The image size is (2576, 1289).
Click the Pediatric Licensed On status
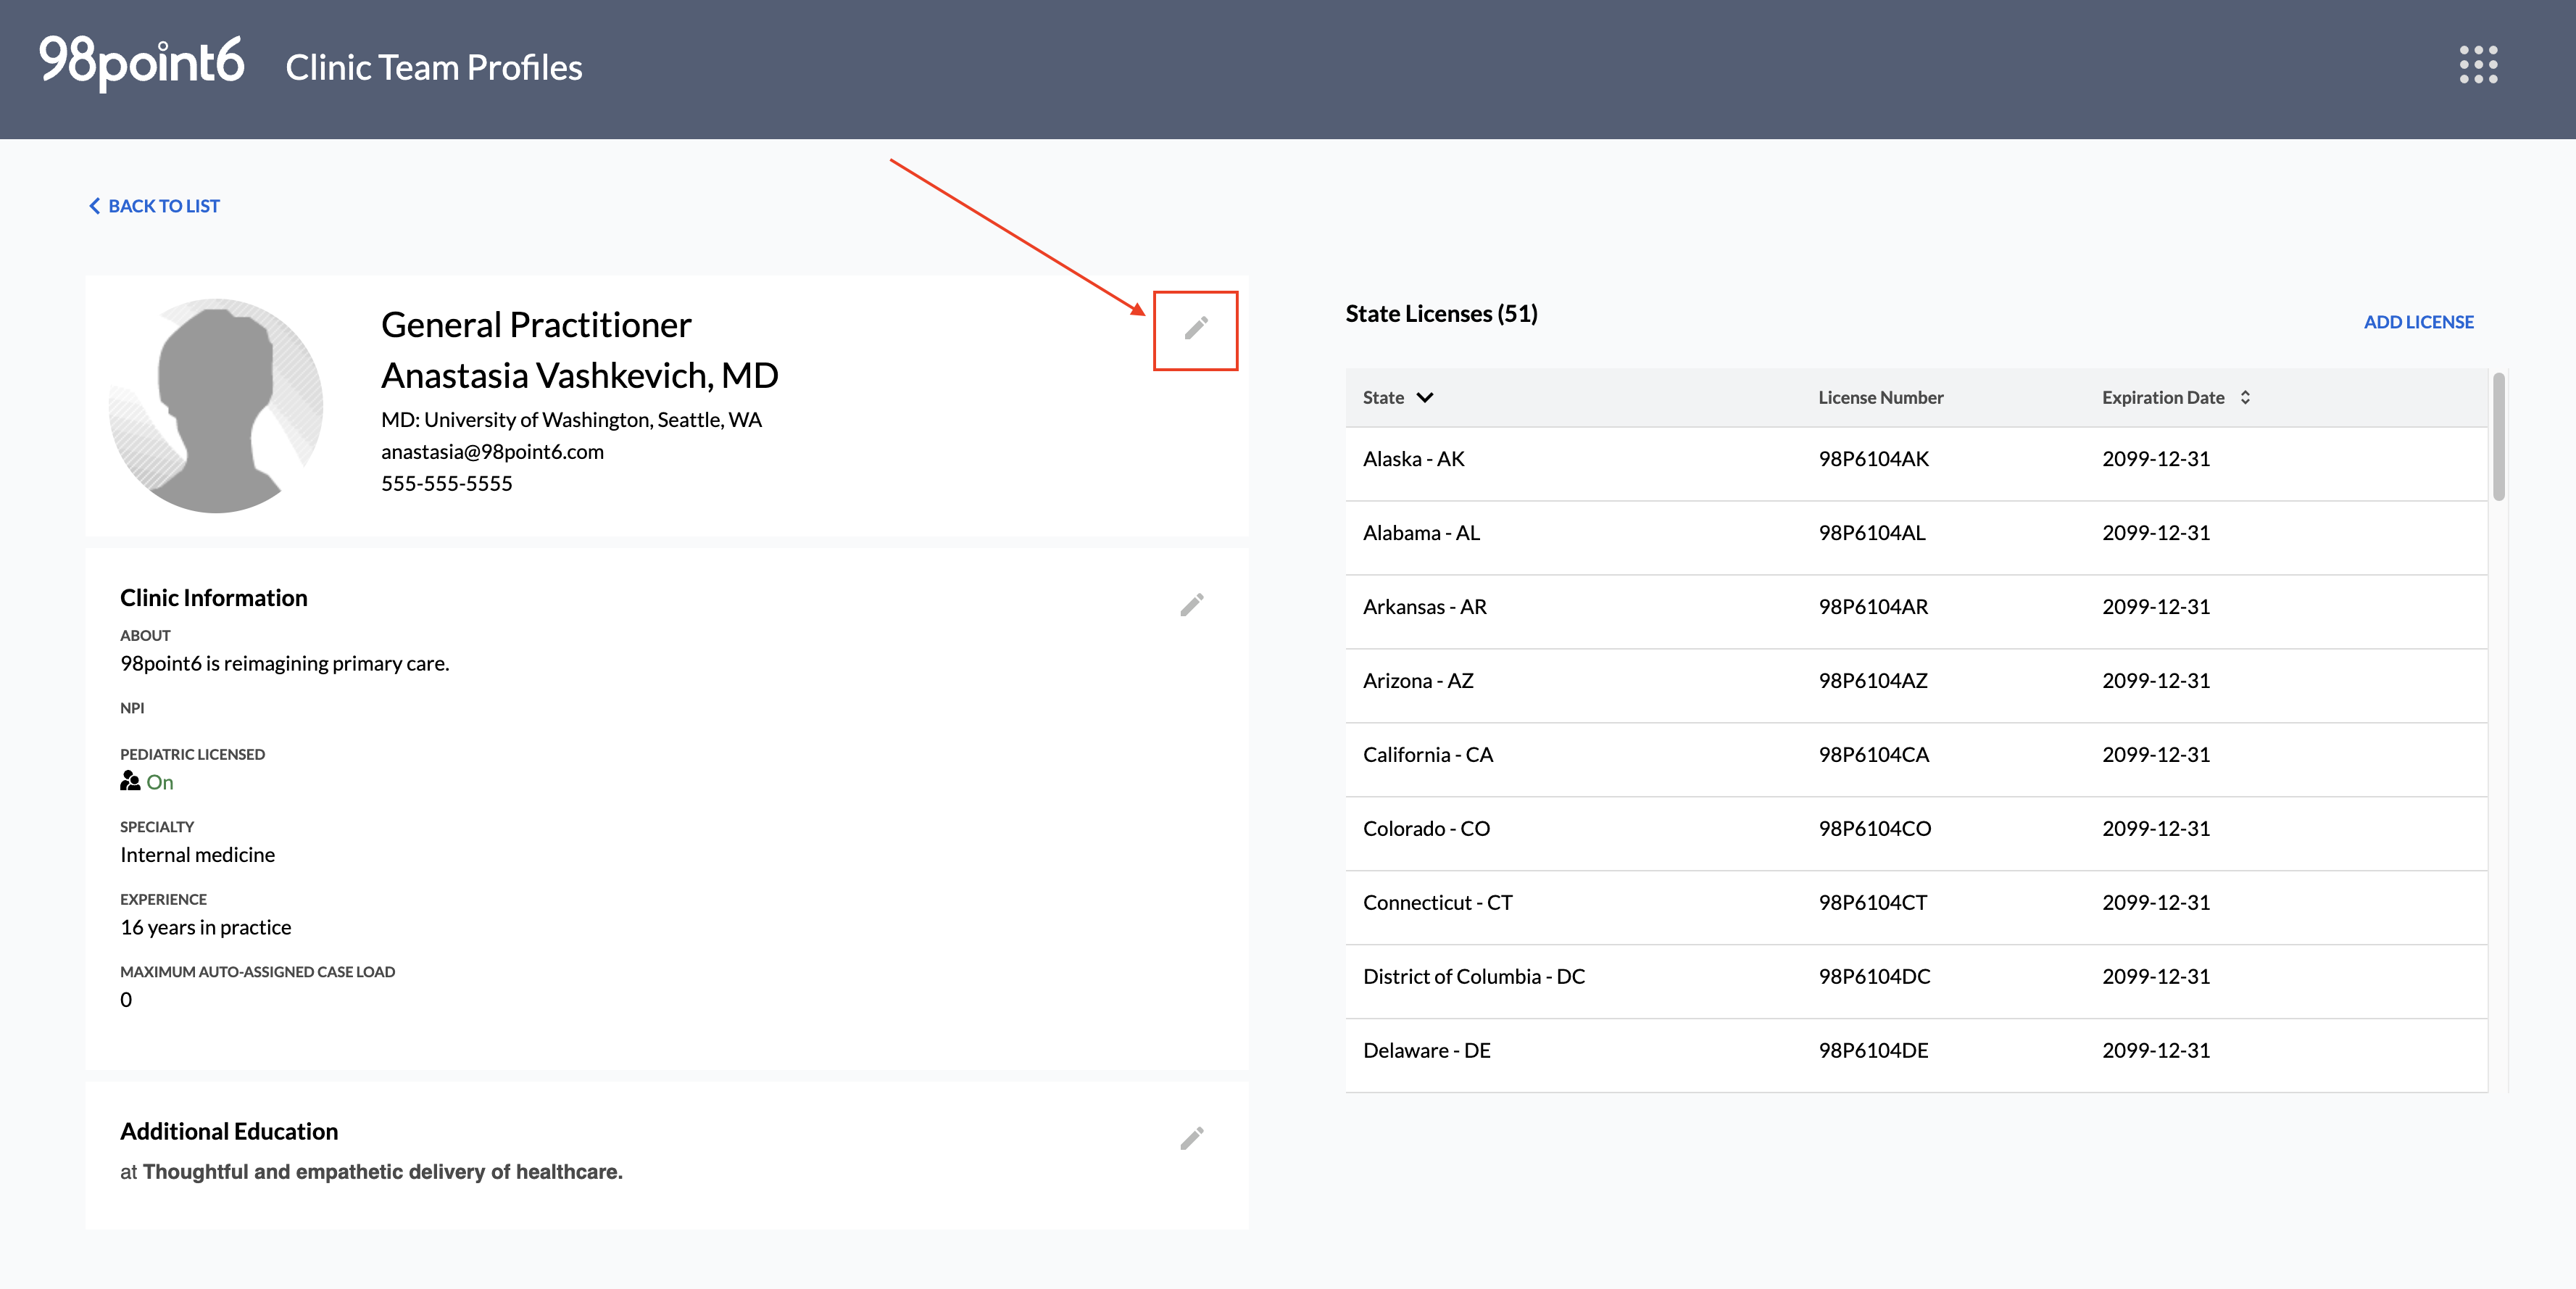(160, 782)
